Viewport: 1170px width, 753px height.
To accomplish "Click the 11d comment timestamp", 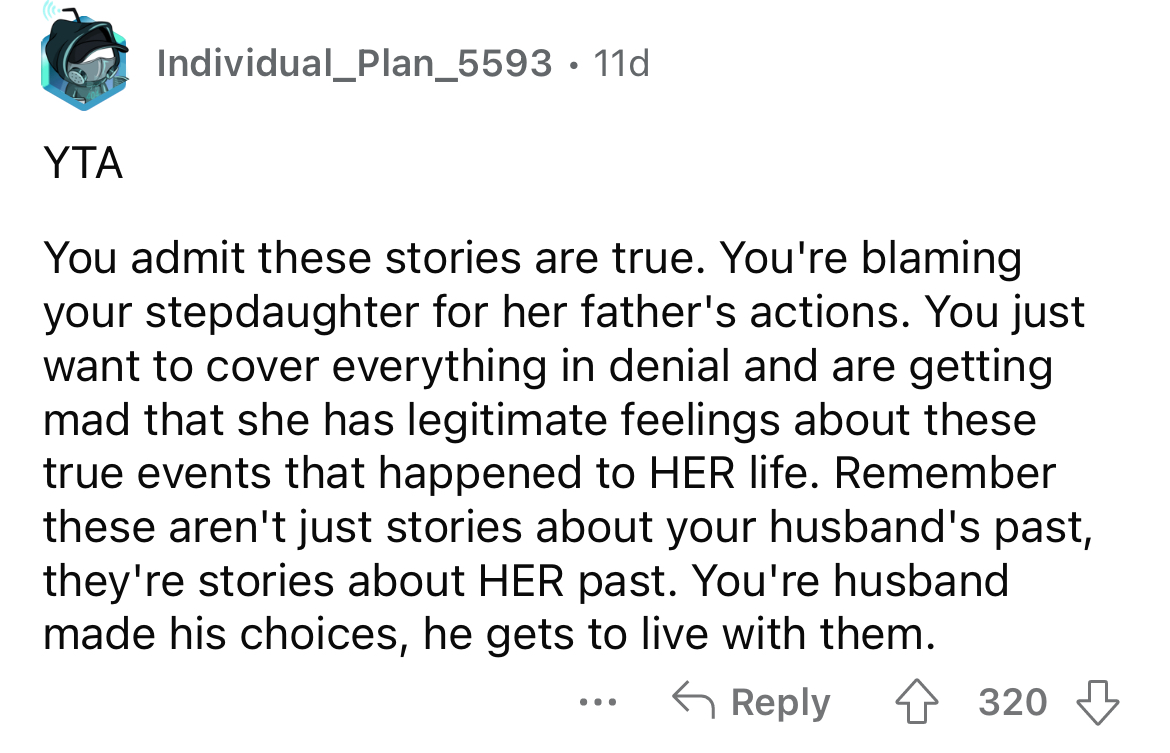I will tap(621, 64).
